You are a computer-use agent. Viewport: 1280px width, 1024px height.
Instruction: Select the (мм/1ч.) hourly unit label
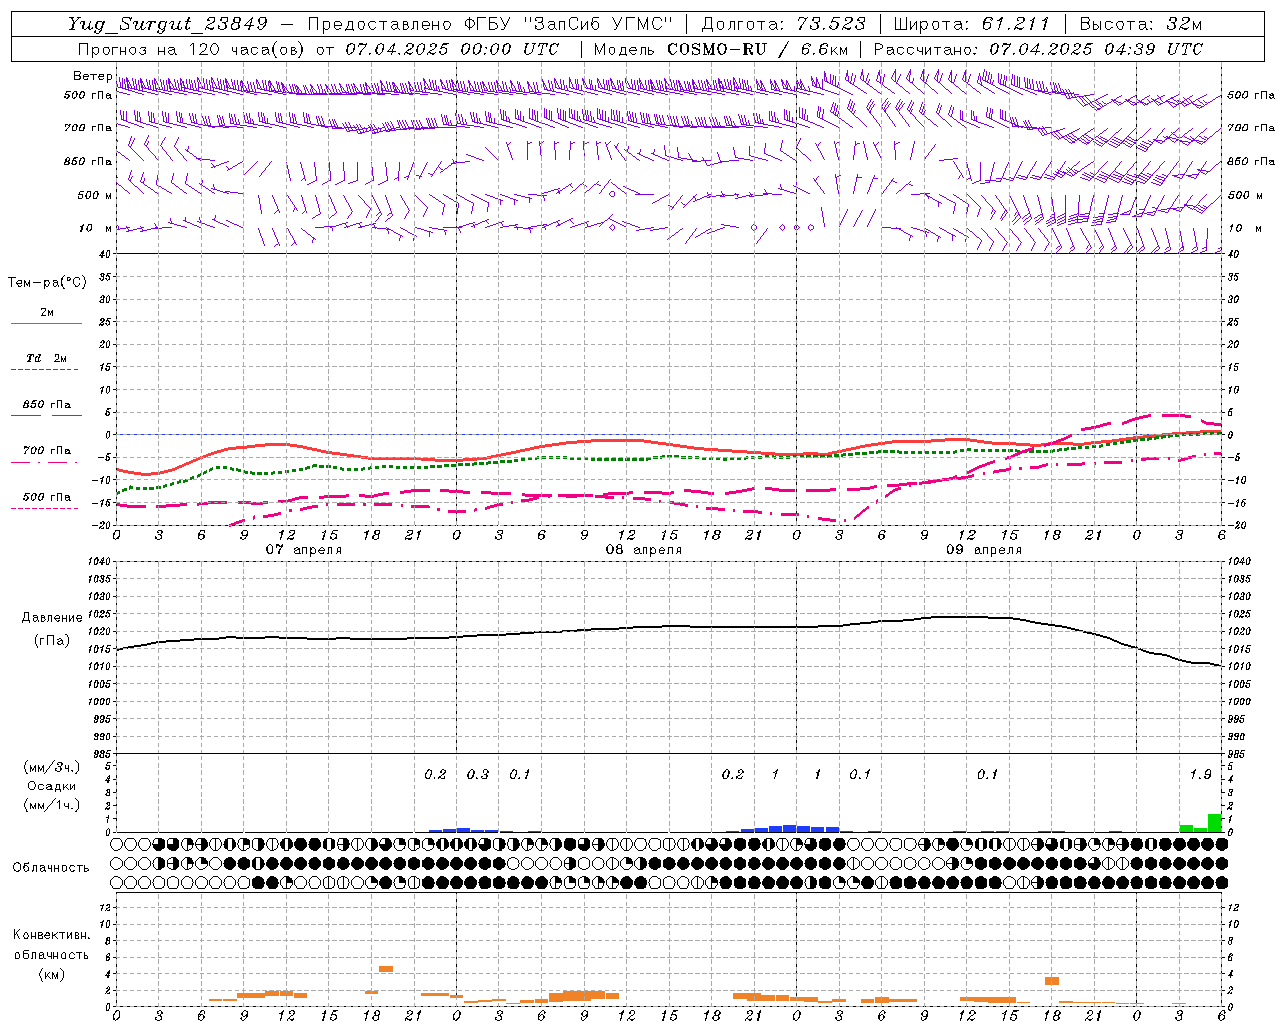[x=52, y=805]
